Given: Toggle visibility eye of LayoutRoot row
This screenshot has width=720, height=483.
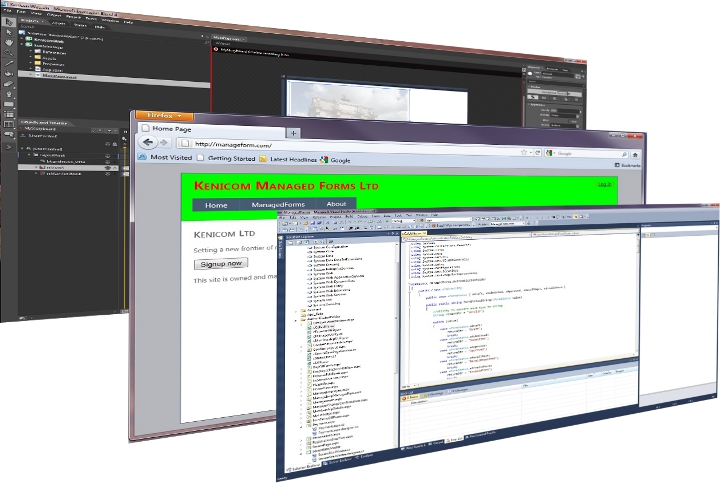Looking at the screenshot, I should tap(108, 156).
